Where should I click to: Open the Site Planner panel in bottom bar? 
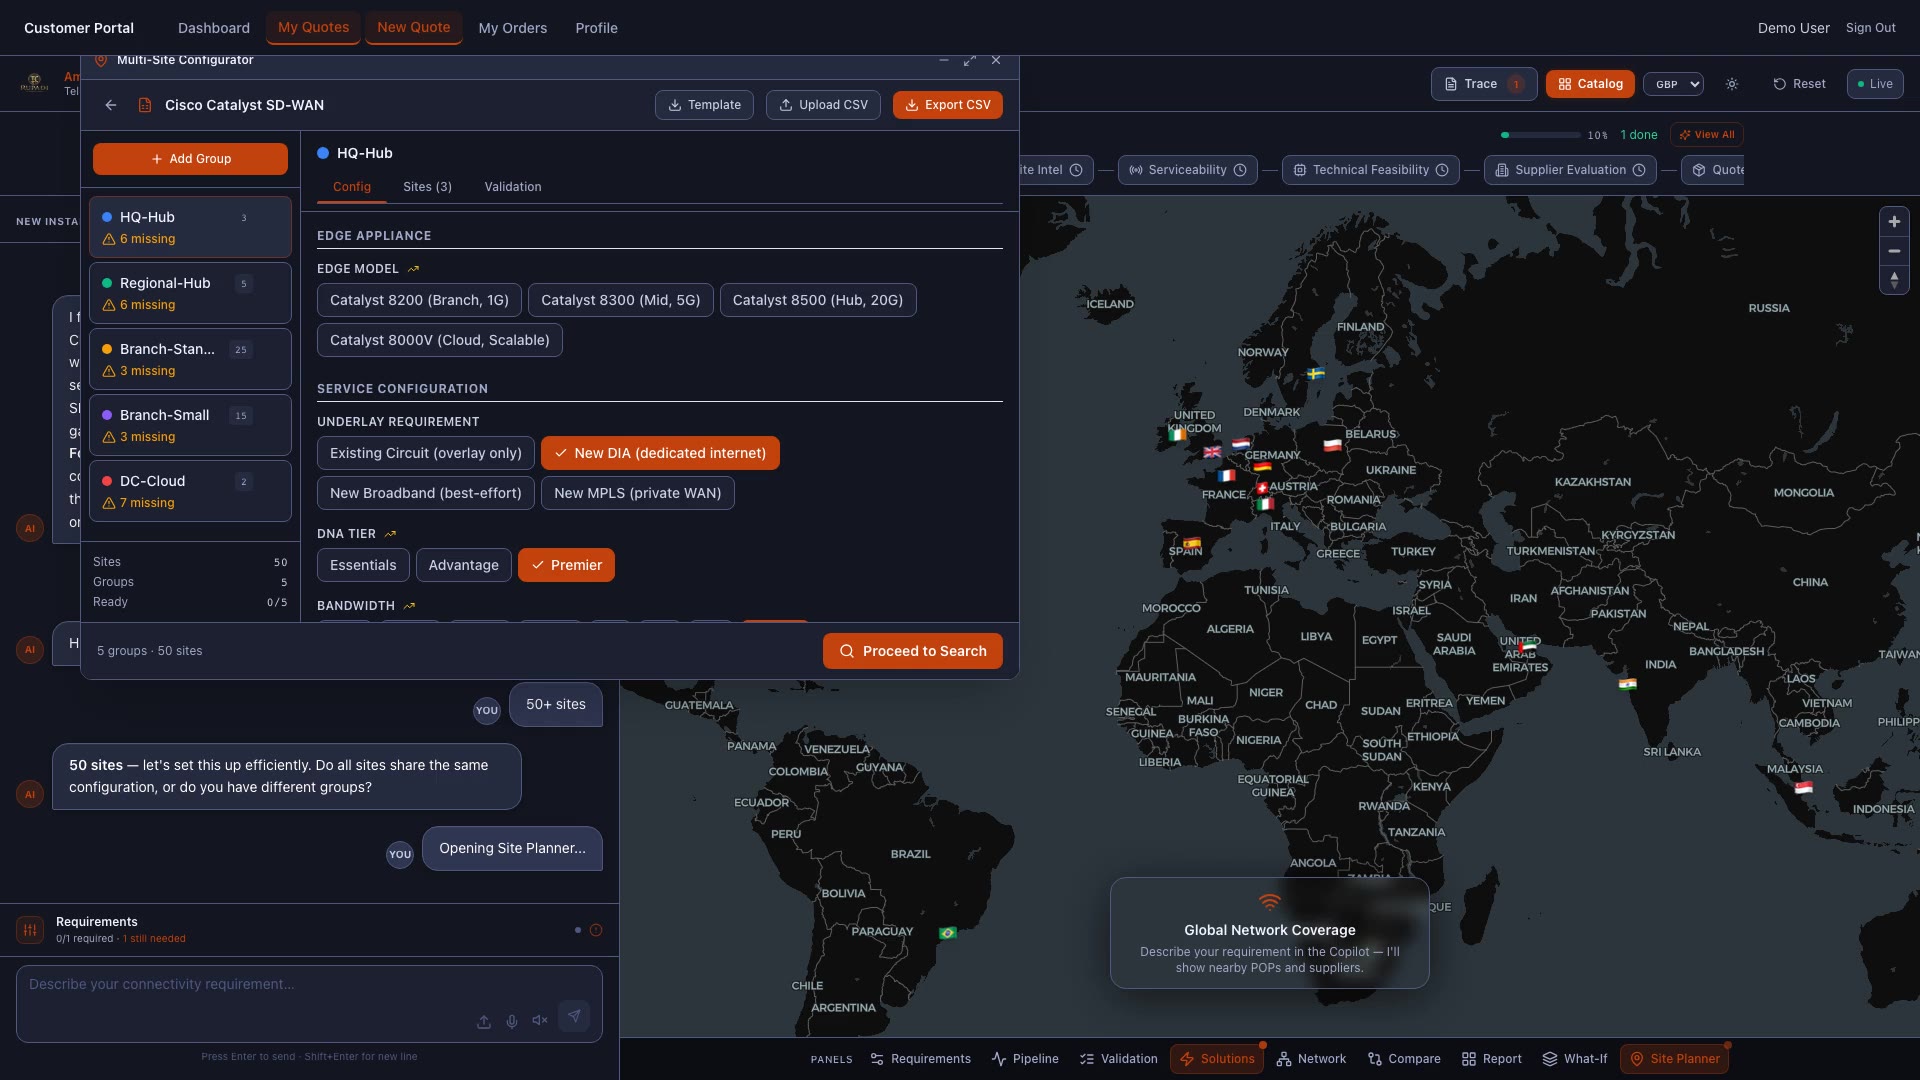(x=1675, y=1059)
